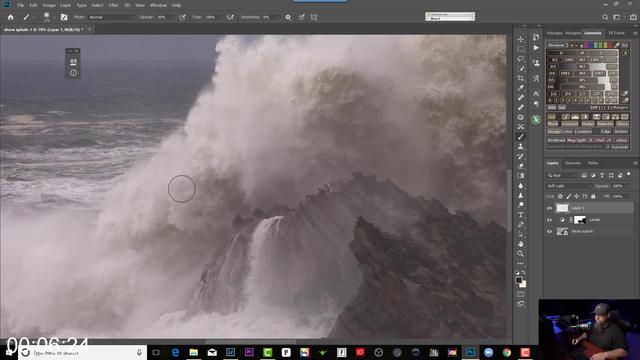The image size is (640, 360).
Task: Open Layers panel flyout menu
Action: [x=635, y=163]
